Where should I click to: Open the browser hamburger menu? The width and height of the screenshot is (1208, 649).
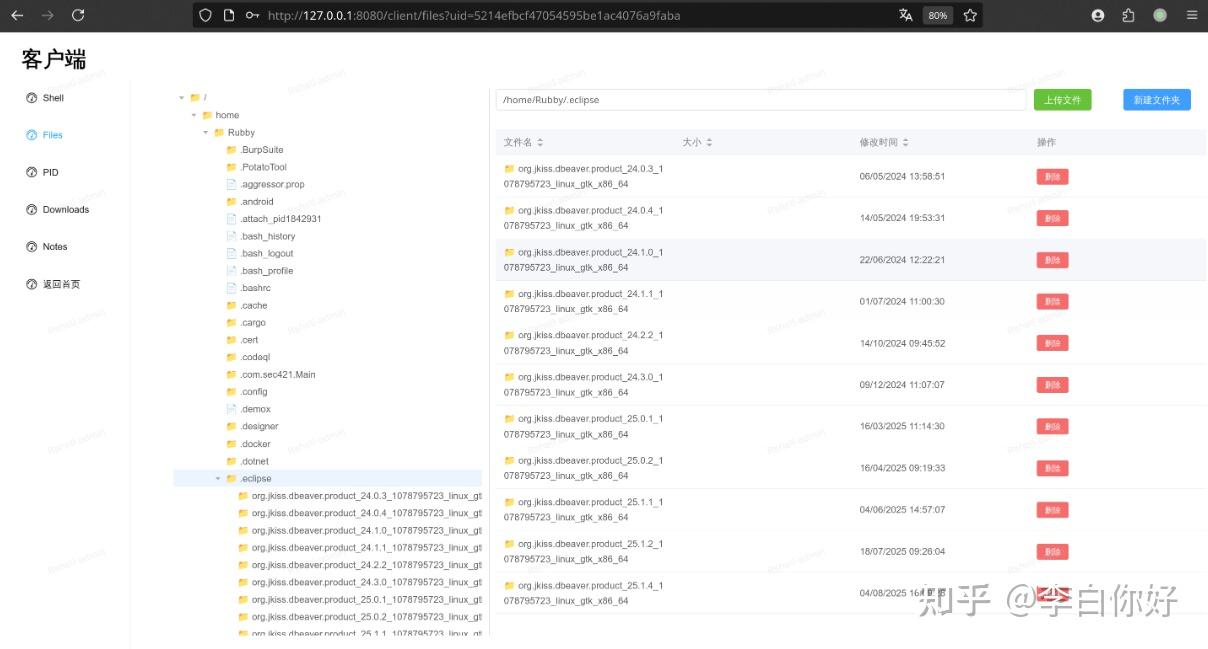click(1191, 15)
